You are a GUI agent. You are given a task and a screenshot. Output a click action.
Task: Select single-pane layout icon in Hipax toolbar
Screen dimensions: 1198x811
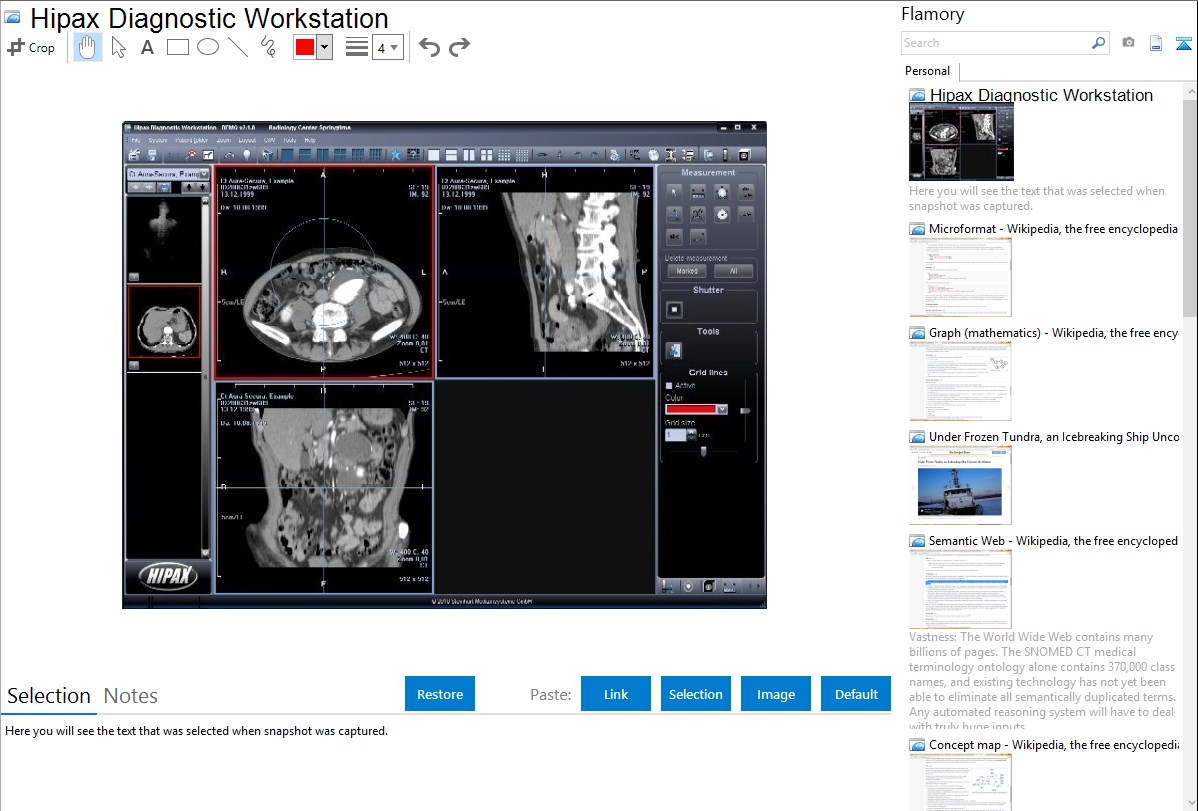tap(433, 155)
